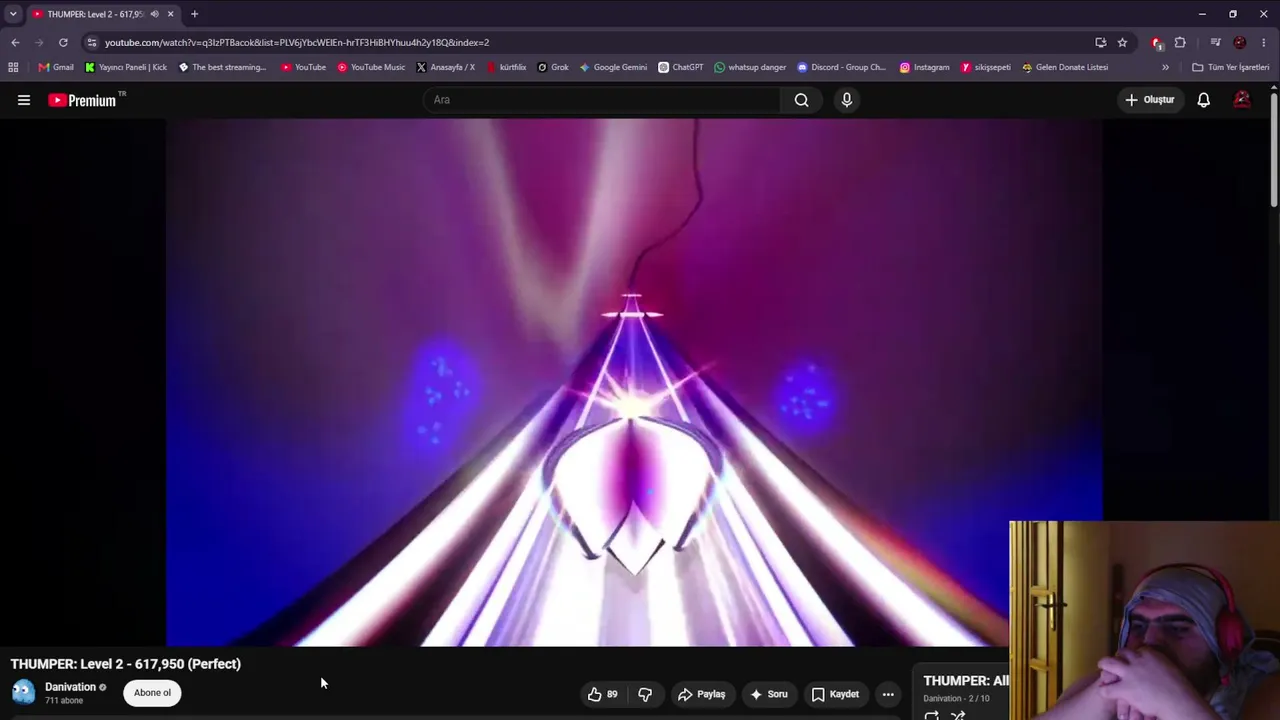Like the THUMPER video
The image size is (1280, 720).
(x=602, y=694)
